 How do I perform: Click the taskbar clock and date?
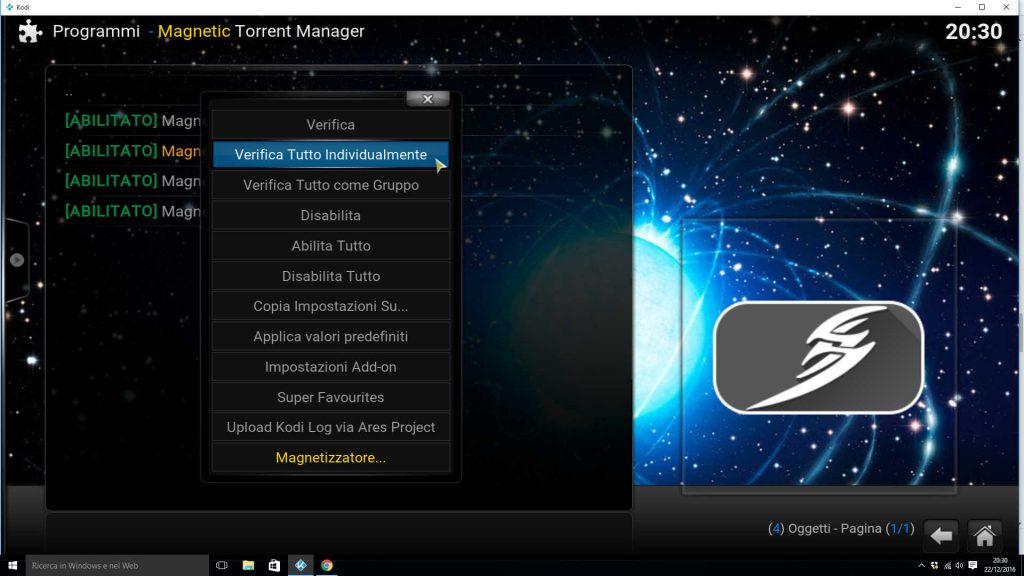(1000, 566)
